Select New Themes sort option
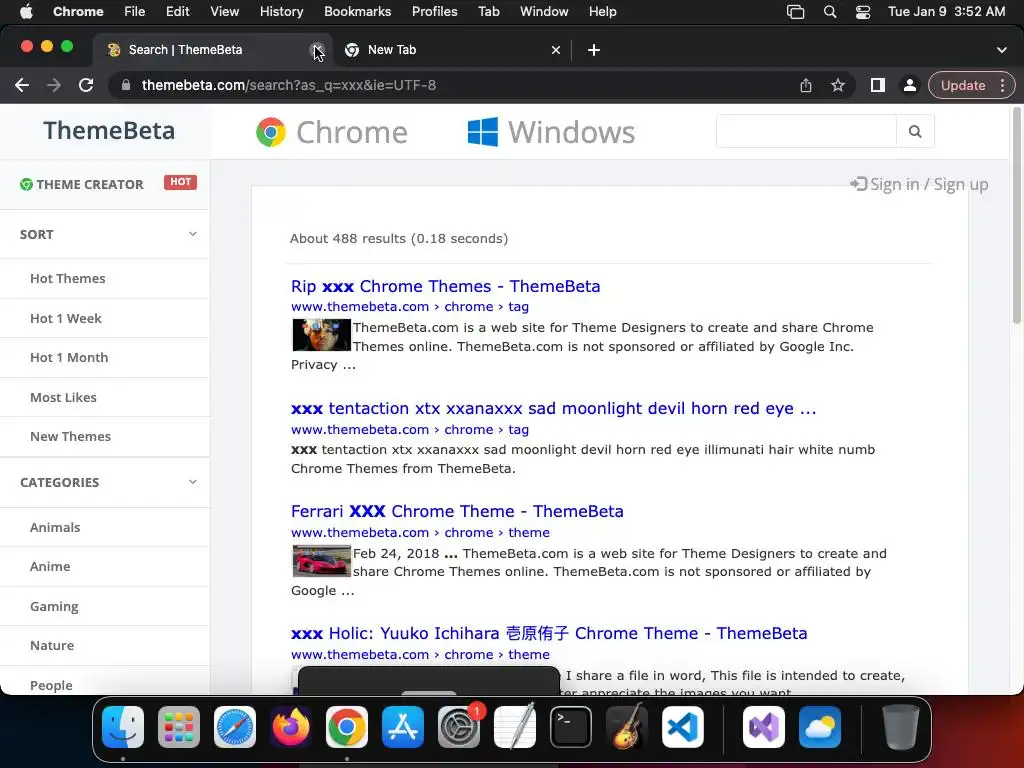1024x768 pixels. [x=71, y=436]
